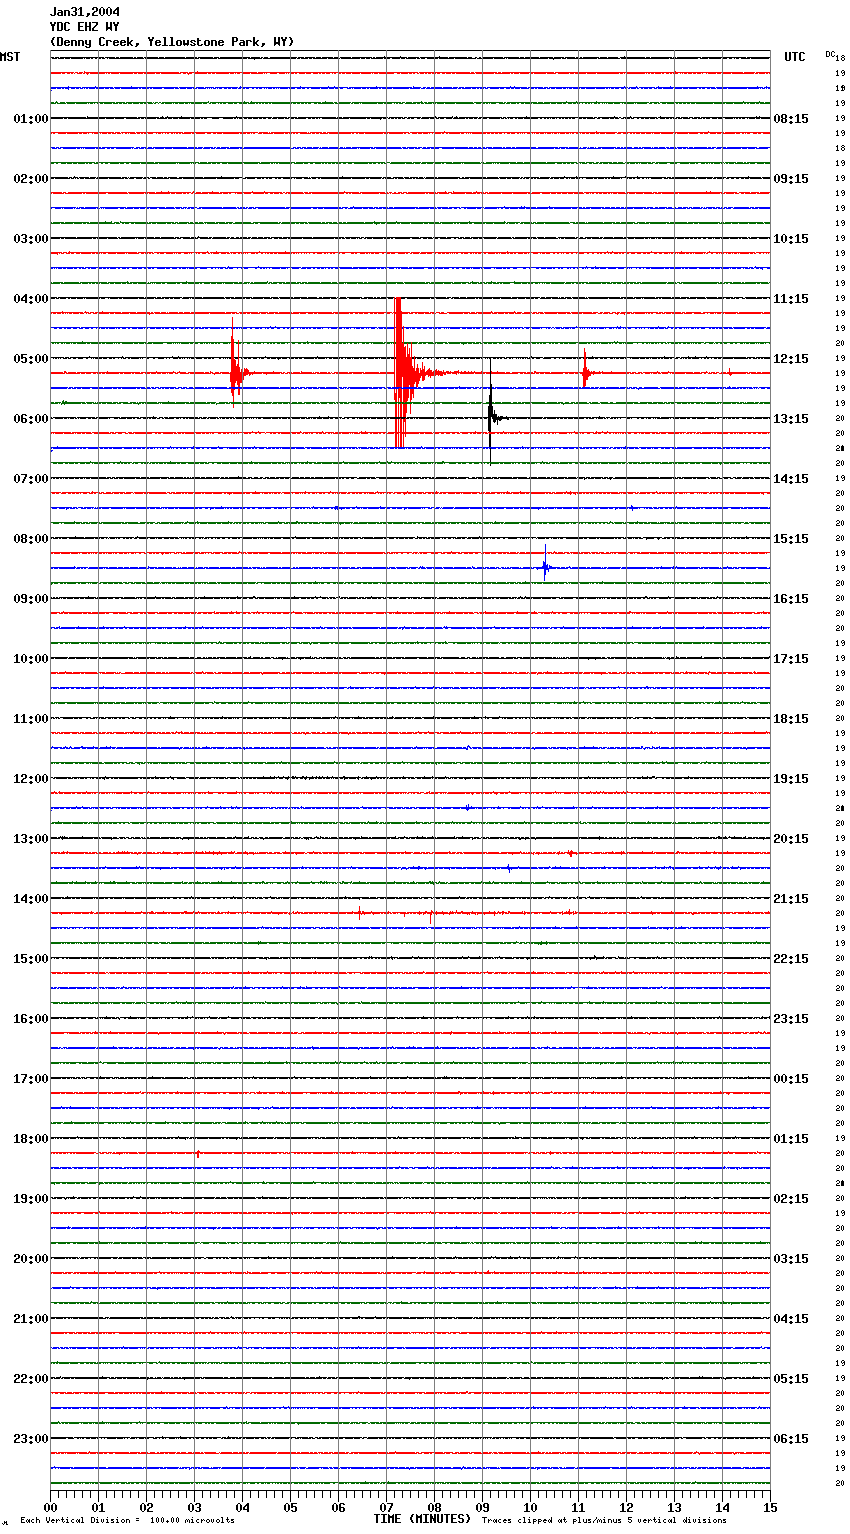Select the 04:00 MST hour label
The width and height of the screenshot is (850, 1534).
(30, 299)
